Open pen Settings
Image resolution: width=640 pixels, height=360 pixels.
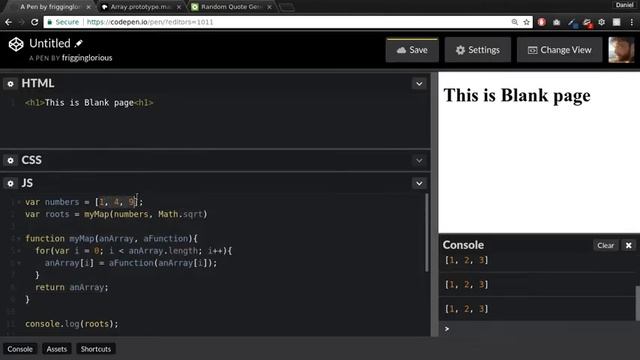click(478, 50)
